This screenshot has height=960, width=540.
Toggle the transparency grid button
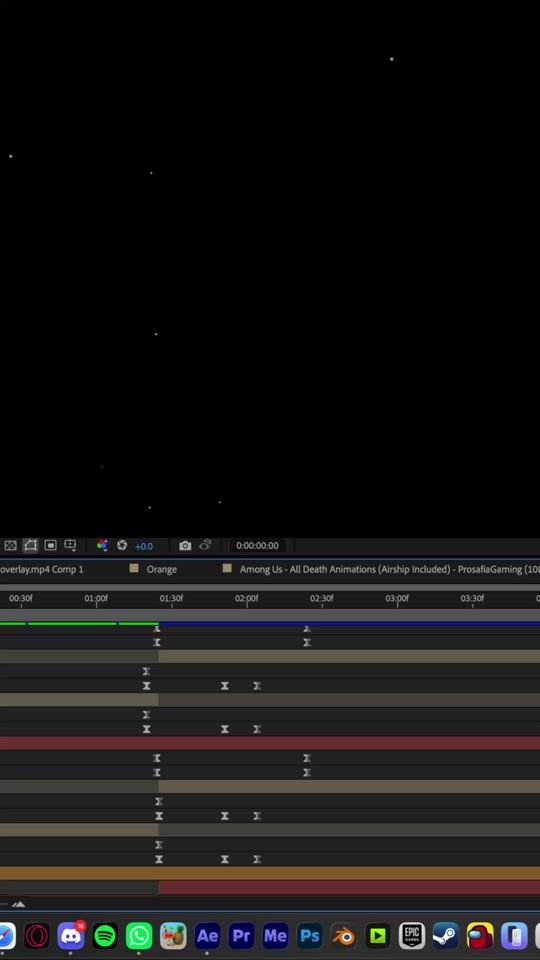point(10,545)
